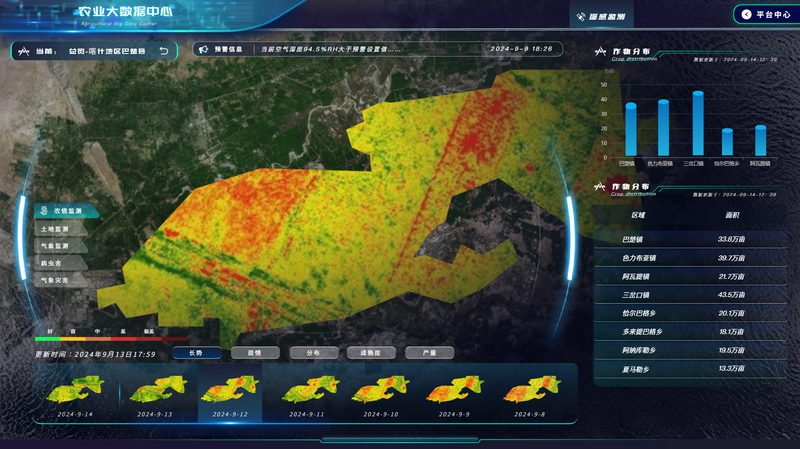Image resolution: width=800 pixels, height=449 pixels.
Task: Go to 平台中心 via its label
Action: coord(773,14)
